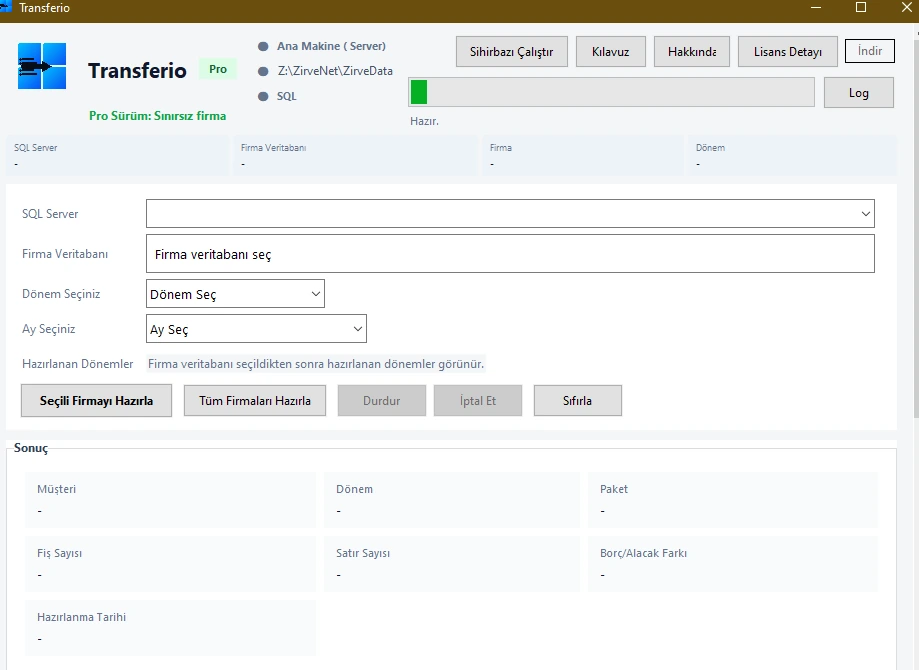Run the wizard with Sihirbazı Çalıştır
Screen dimensions: 919x670
tap(512, 52)
